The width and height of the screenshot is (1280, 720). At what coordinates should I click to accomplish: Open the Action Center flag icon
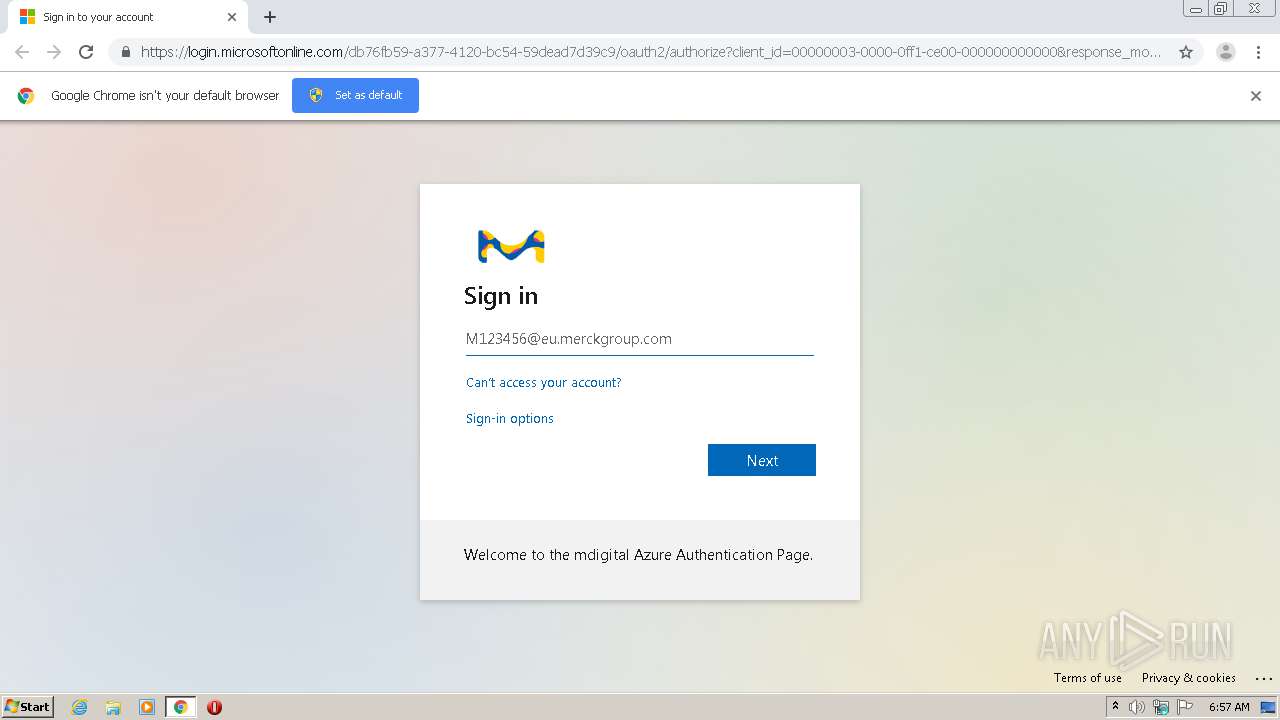coord(1185,707)
